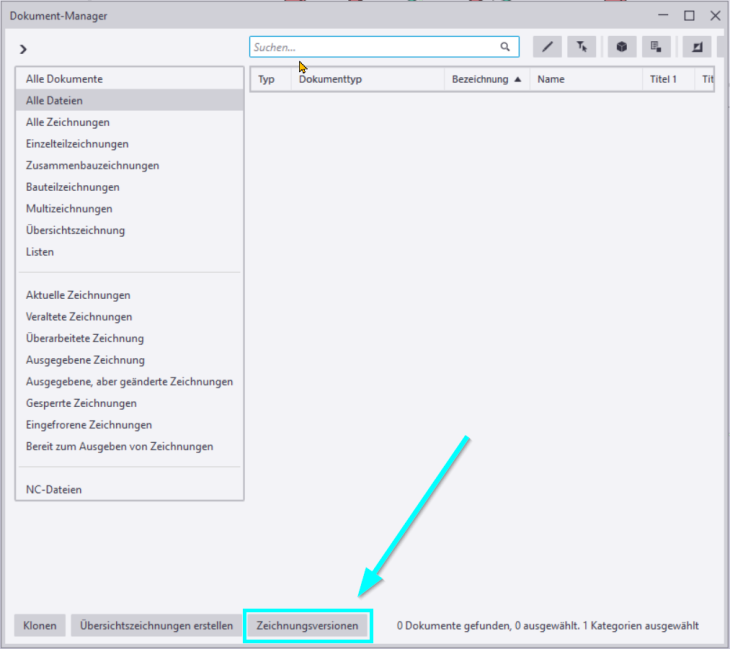Click the list with square icon
This screenshot has height=649, width=730.
pyautogui.click(x=656, y=47)
